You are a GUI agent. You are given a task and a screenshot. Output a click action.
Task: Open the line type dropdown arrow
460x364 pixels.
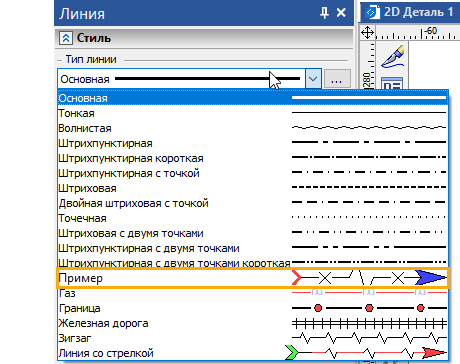313,79
